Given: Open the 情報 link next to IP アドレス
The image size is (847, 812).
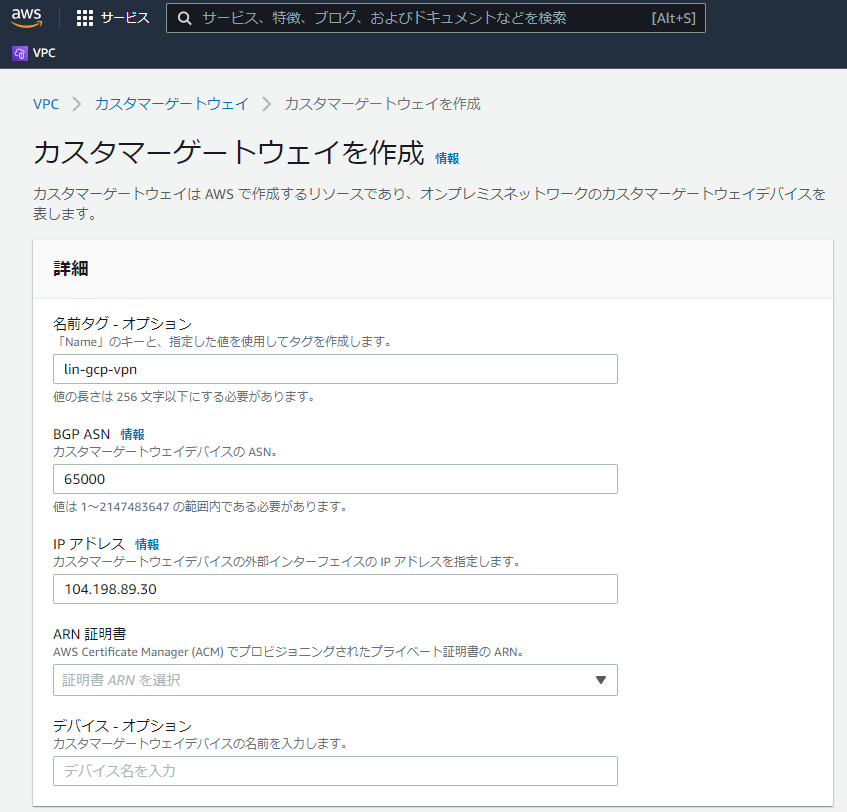Looking at the screenshot, I should point(147,544).
